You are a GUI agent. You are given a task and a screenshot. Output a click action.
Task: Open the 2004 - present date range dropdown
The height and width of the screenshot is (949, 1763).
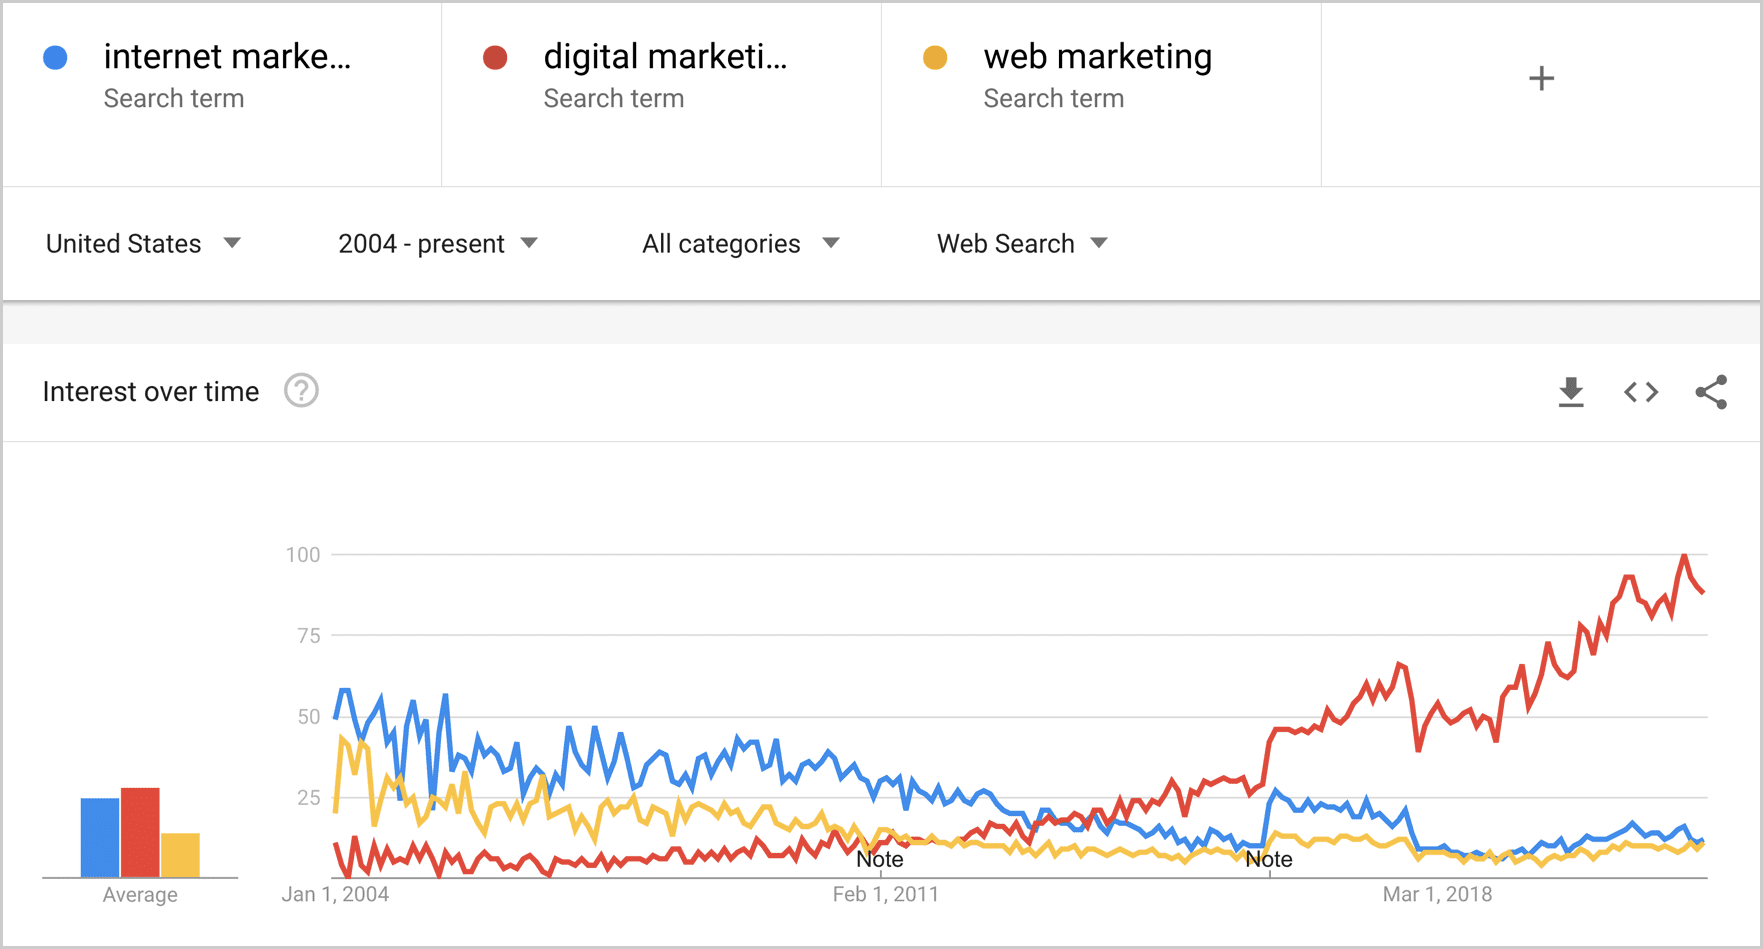pos(438,244)
